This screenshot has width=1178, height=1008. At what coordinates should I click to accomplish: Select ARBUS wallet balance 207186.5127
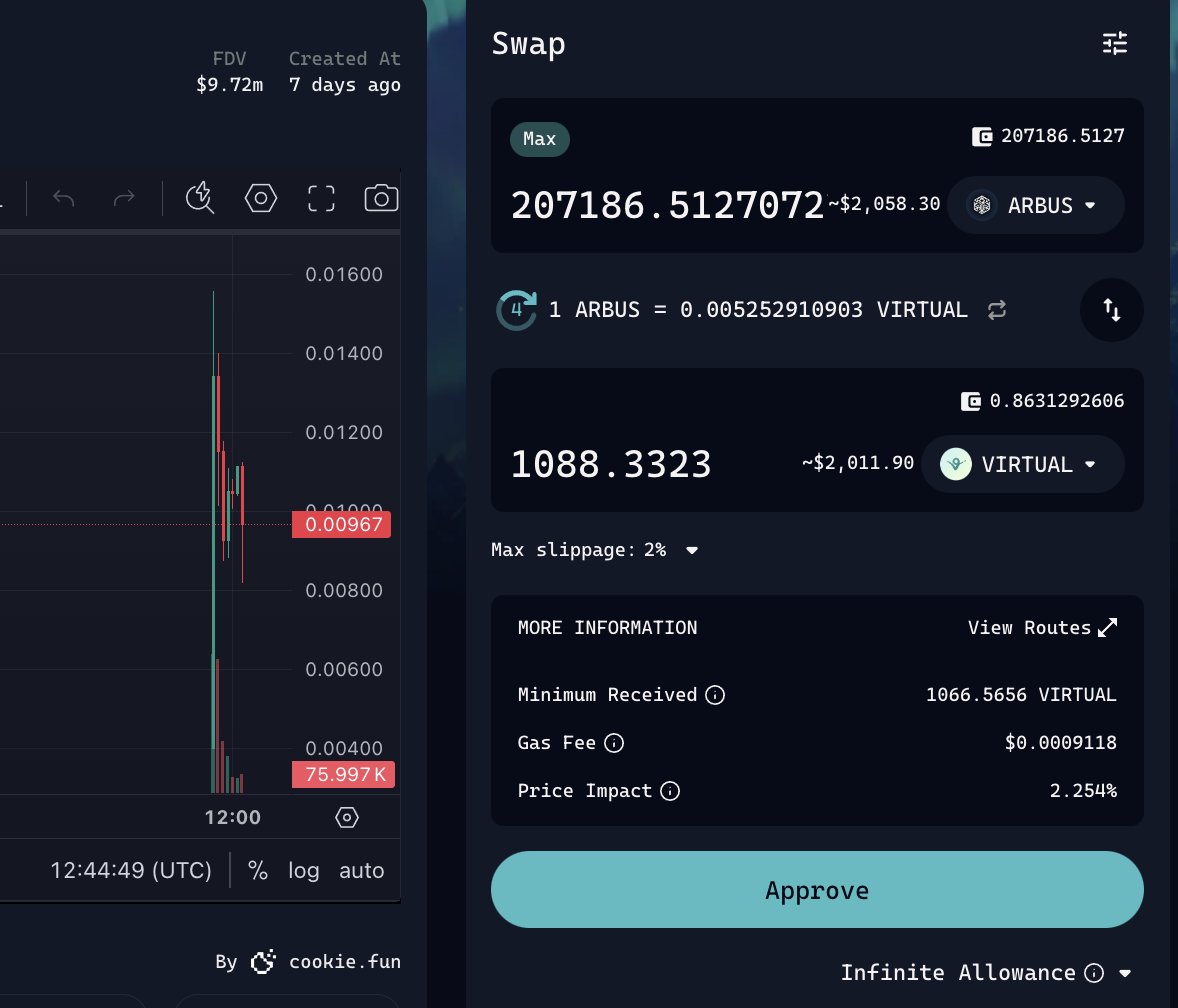[1049, 136]
